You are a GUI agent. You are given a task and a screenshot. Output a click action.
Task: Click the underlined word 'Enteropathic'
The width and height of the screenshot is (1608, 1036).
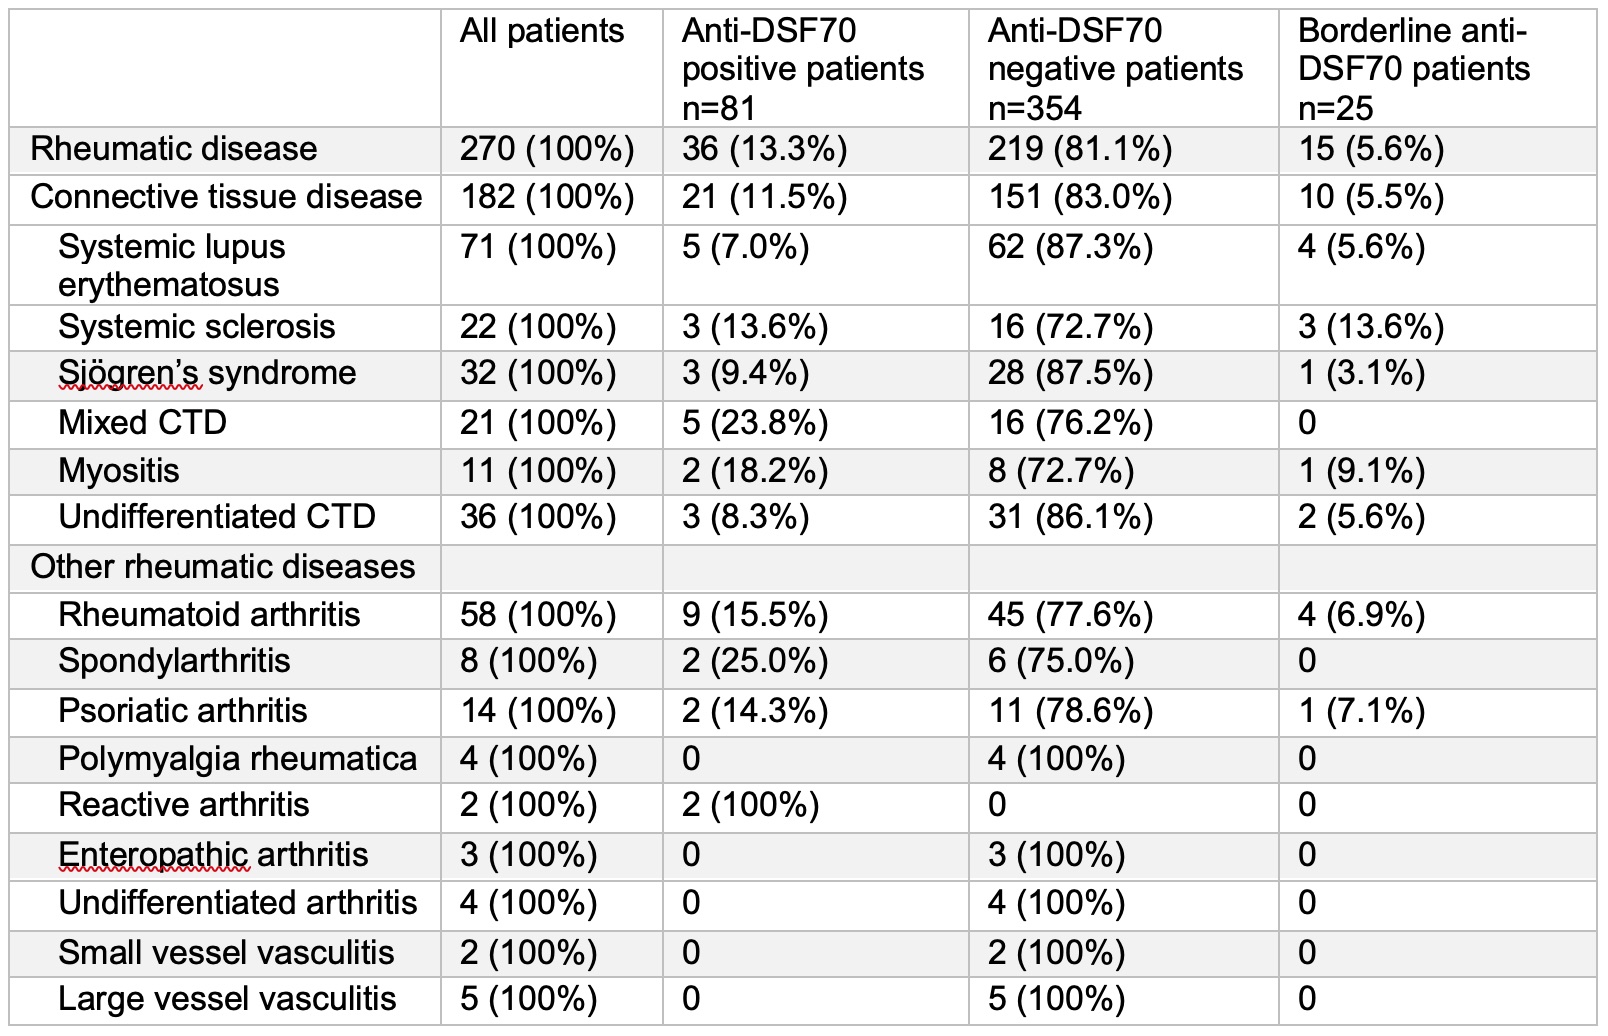[153, 855]
